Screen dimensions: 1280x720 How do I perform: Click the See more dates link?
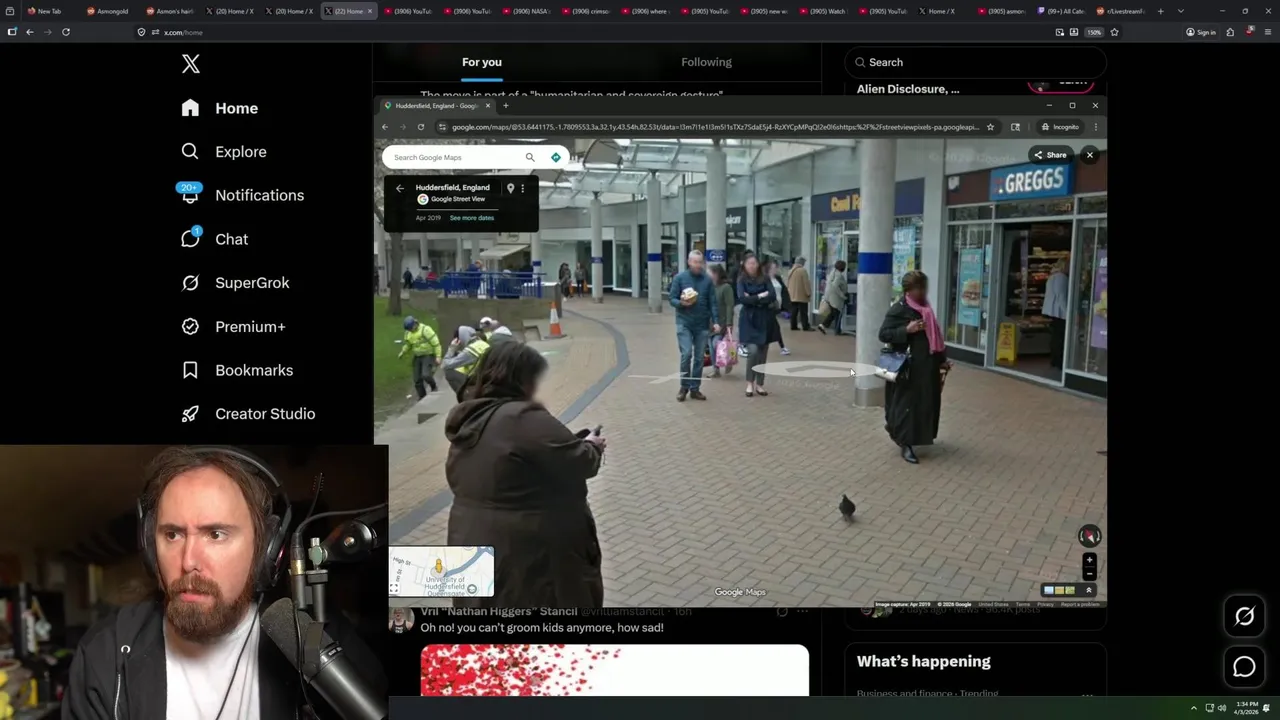pyautogui.click(x=472, y=218)
